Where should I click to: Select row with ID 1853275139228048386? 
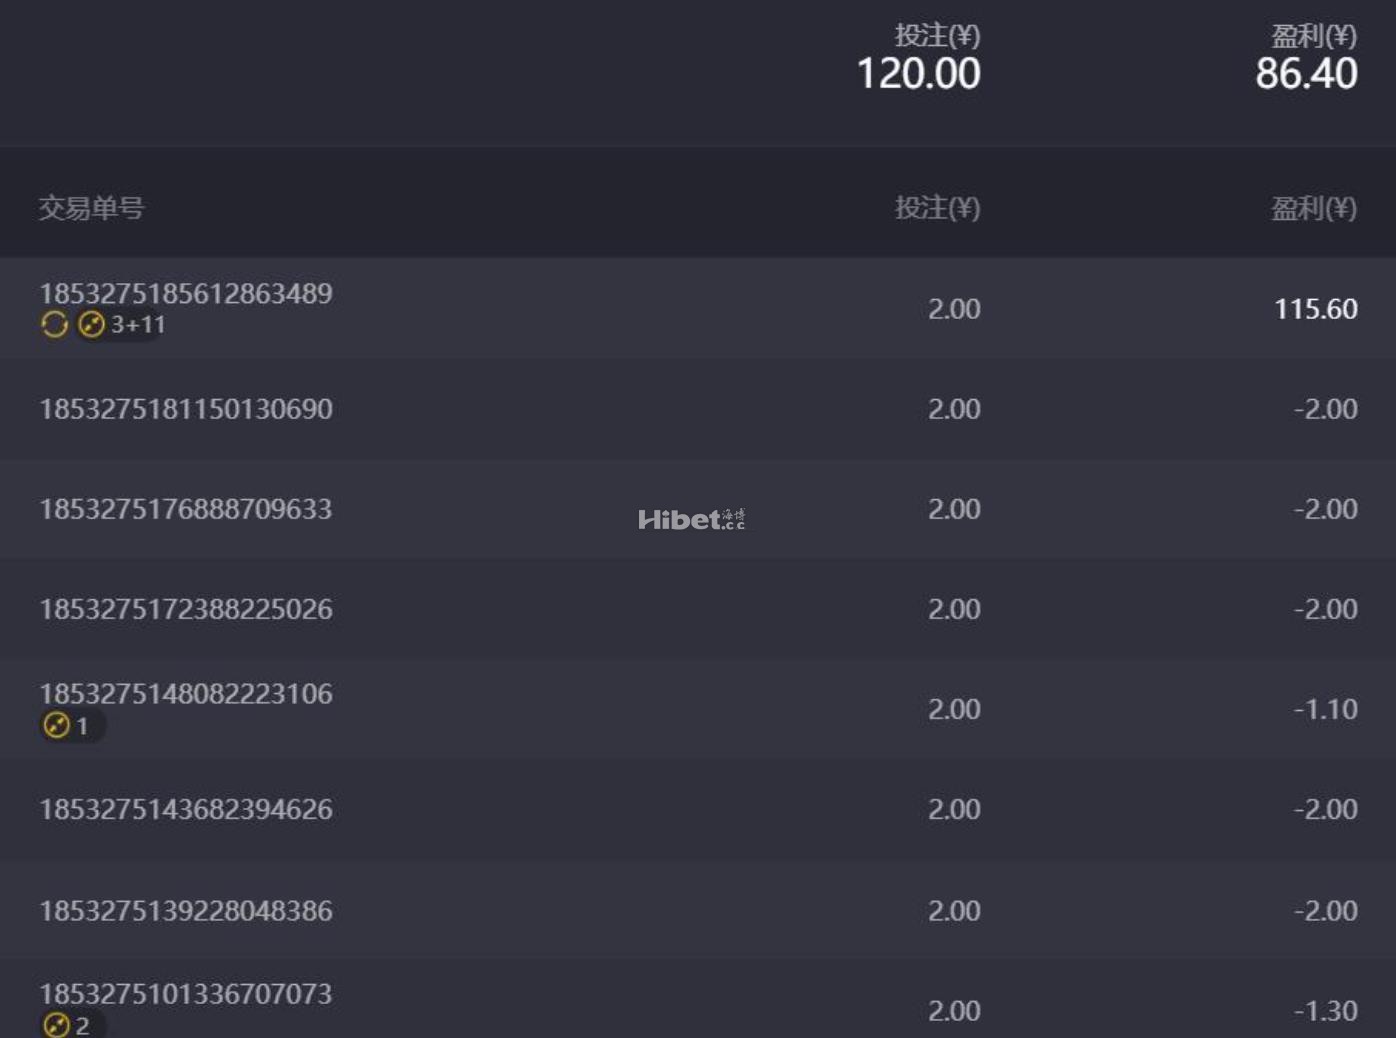(x=185, y=911)
